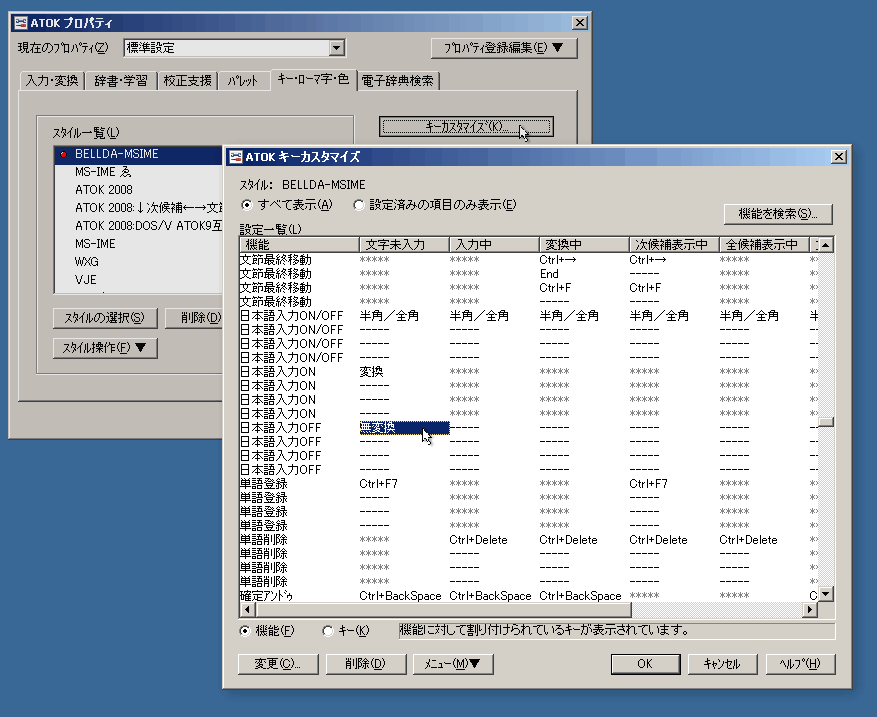Viewport: 877px width, 717px height.
Task: Click 削除(D) button in key customize dialog
Action: point(365,664)
